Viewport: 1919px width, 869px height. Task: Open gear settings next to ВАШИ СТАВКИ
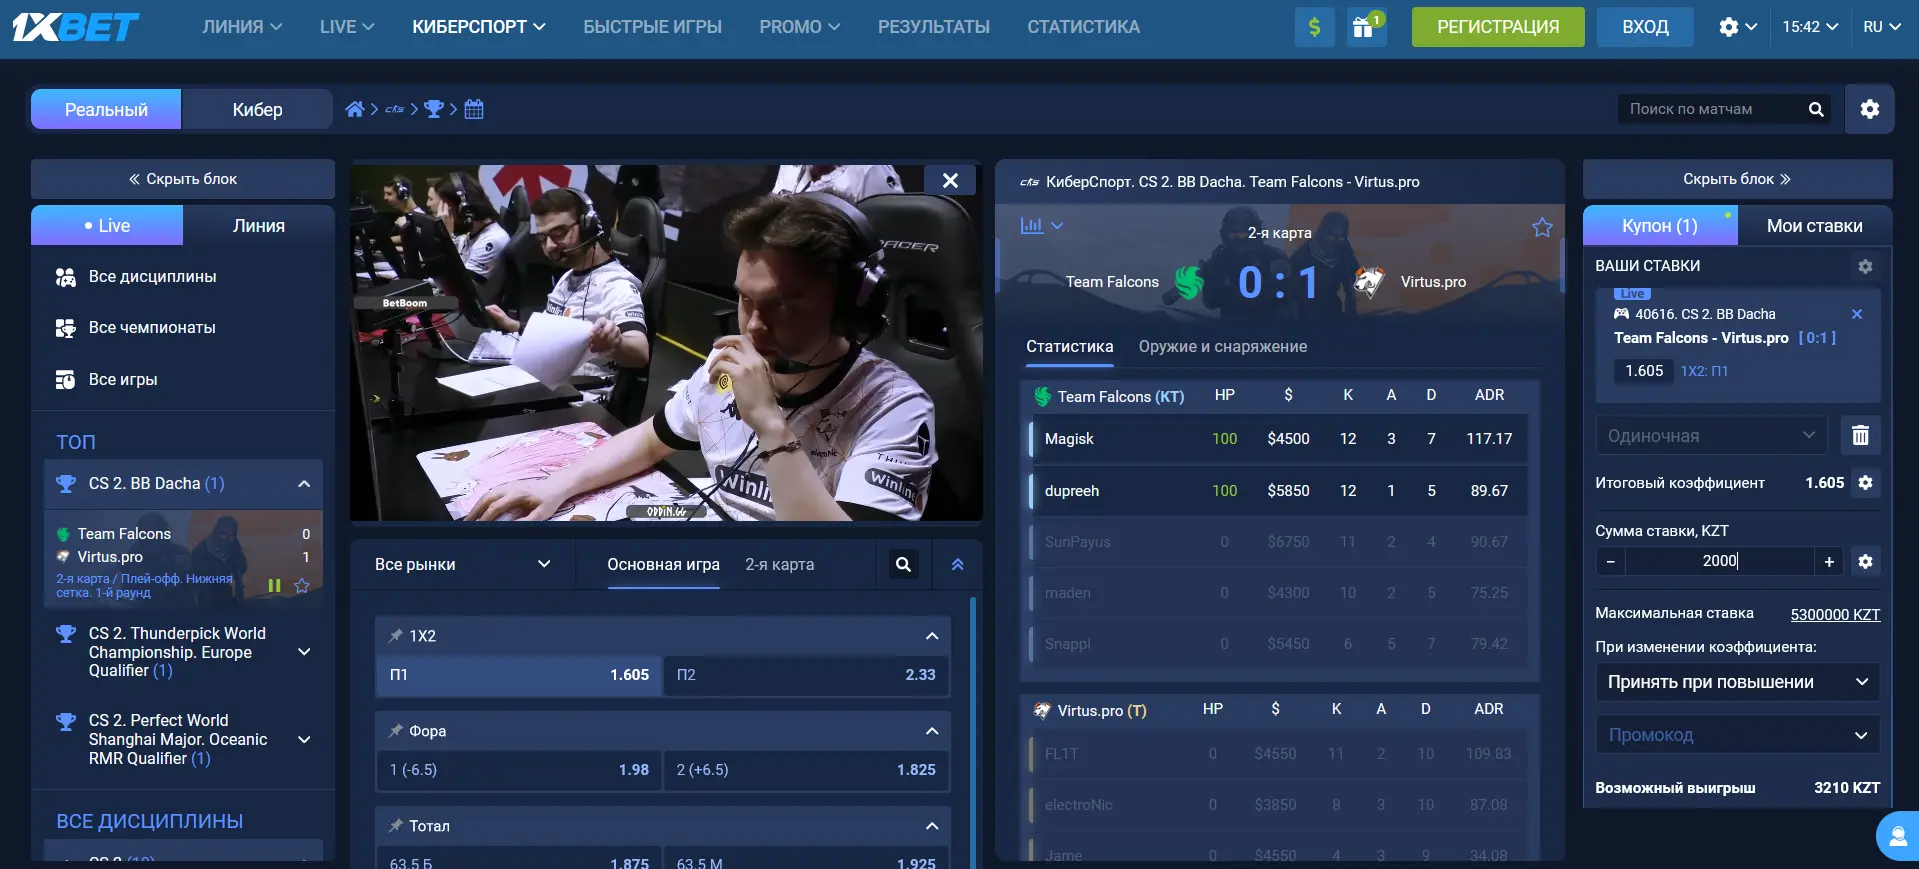click(x=1865, y=266)
